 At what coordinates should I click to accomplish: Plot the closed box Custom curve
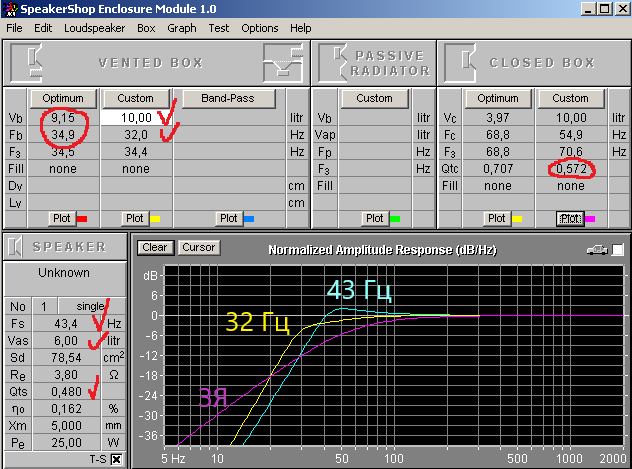570,218
